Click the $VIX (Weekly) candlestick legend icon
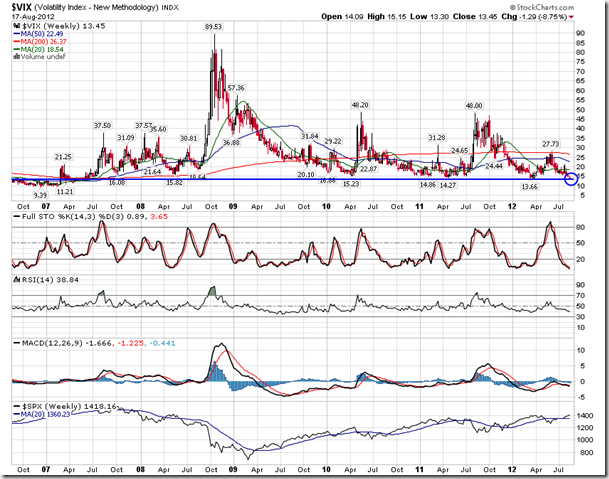Viewport: 609px width, 479px height. (16, 27)
